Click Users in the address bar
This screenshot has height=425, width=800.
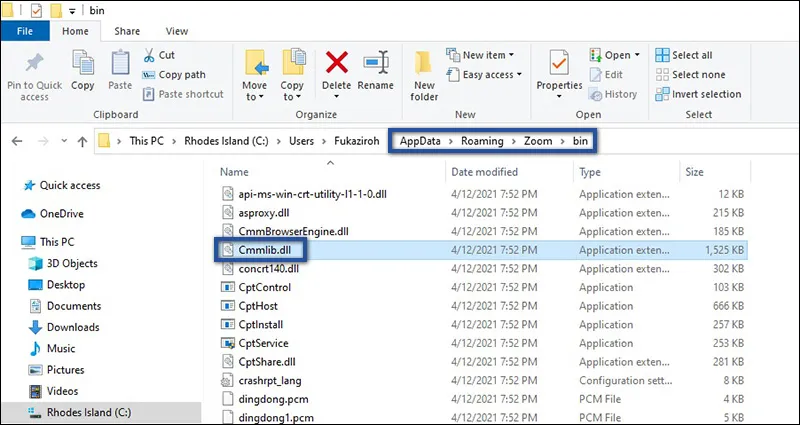tap(301, 141)
